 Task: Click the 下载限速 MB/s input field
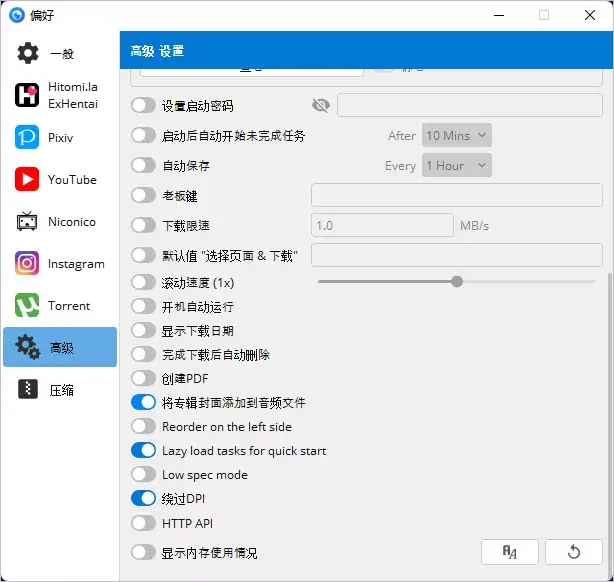[382, 225]
